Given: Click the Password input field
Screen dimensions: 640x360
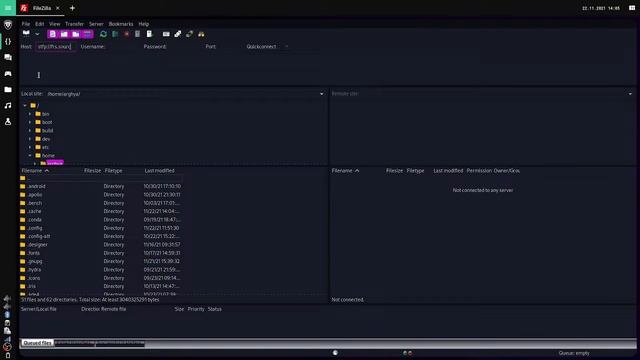Looking at the screenshot, I should coord(184,47).
